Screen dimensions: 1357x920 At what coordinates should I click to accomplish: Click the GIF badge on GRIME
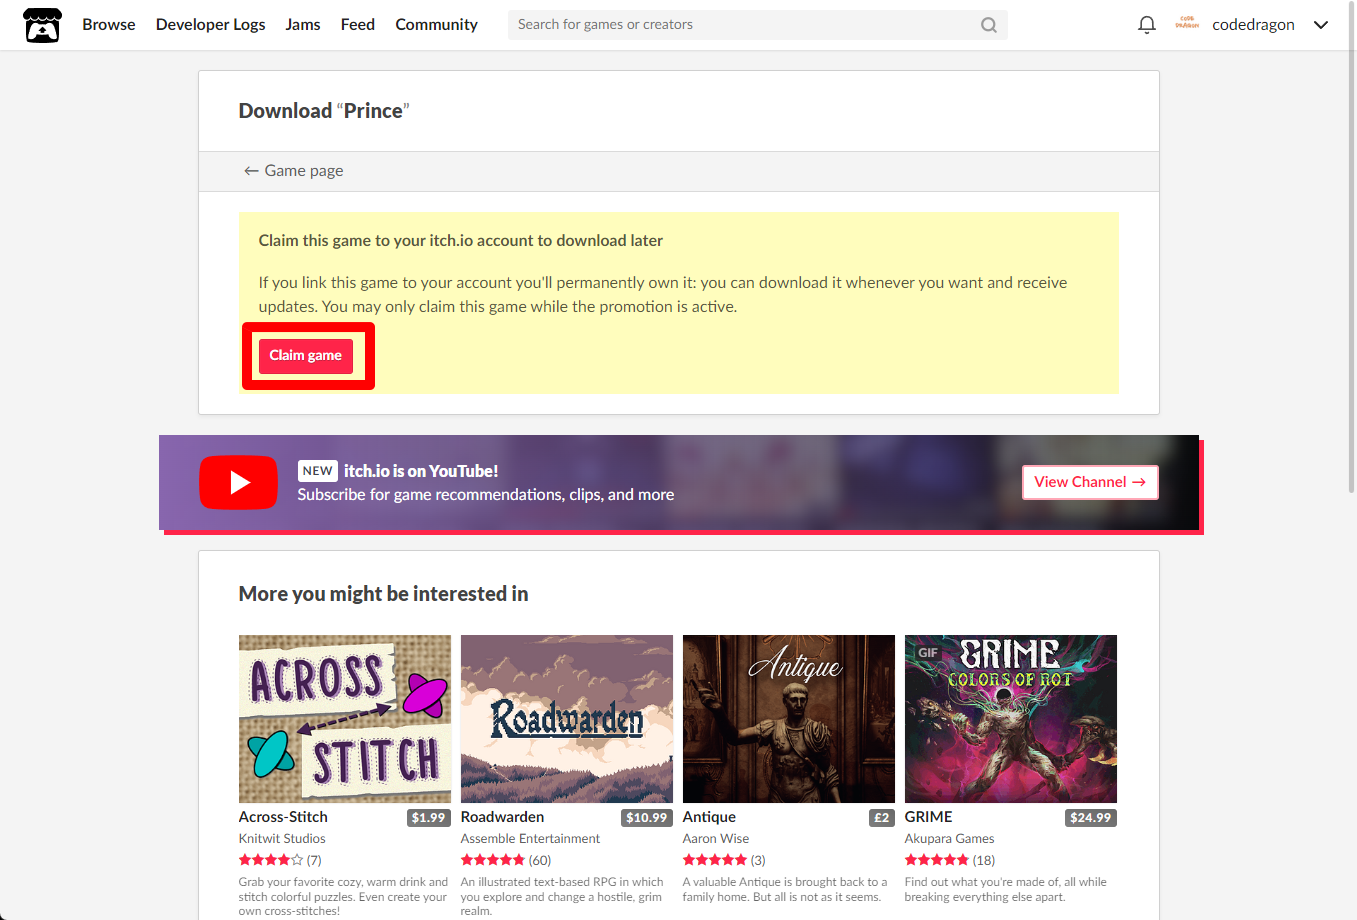point(929,653)
